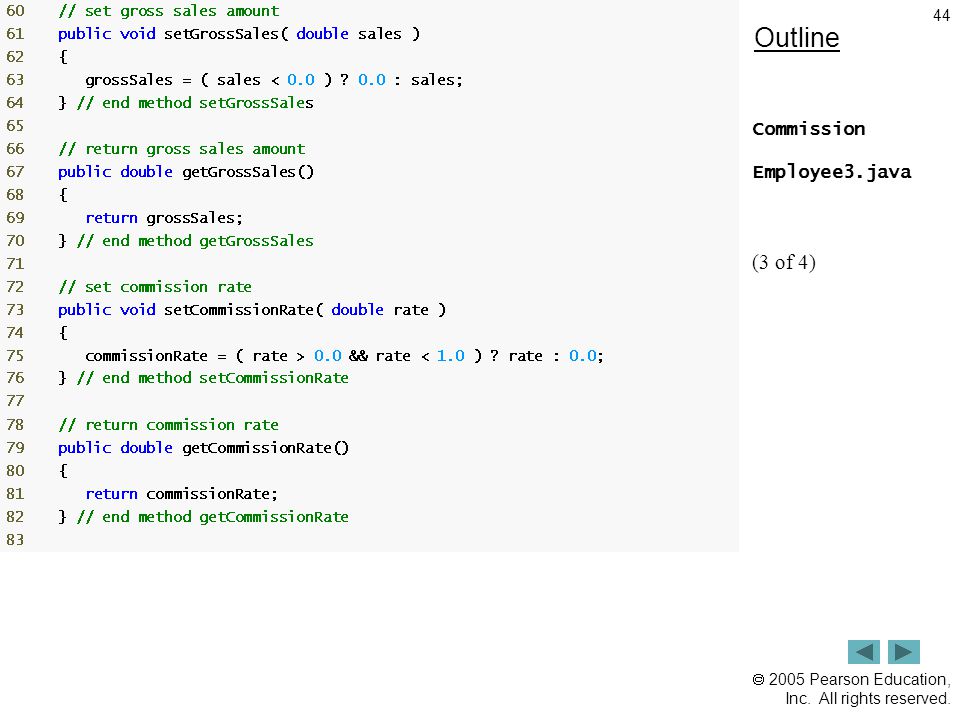The height and width of the screenshot is (720, 960).
Task: Click the setCommissionRate declaration on line 73
Action: point(252,310)
